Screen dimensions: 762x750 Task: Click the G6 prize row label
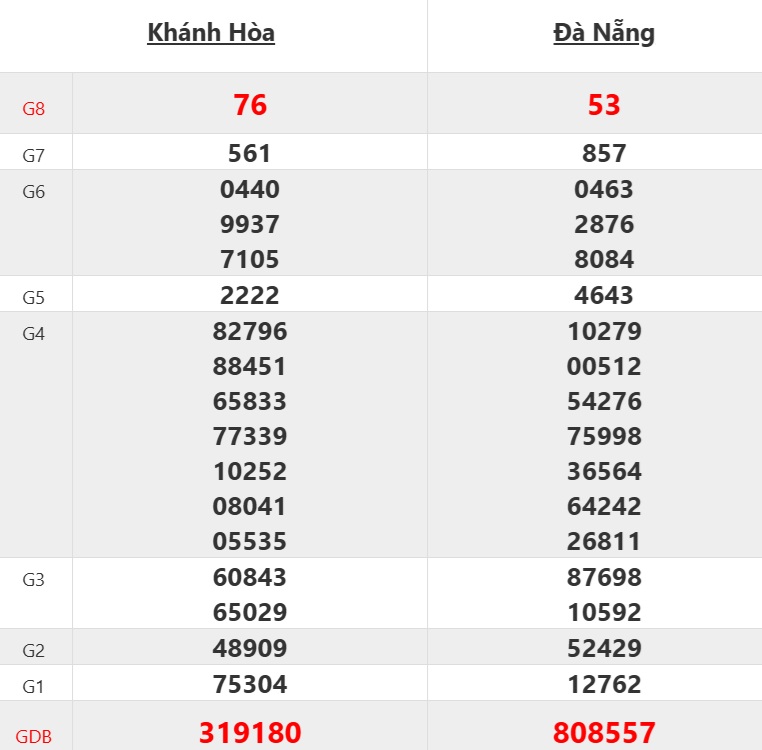point(34,192)
